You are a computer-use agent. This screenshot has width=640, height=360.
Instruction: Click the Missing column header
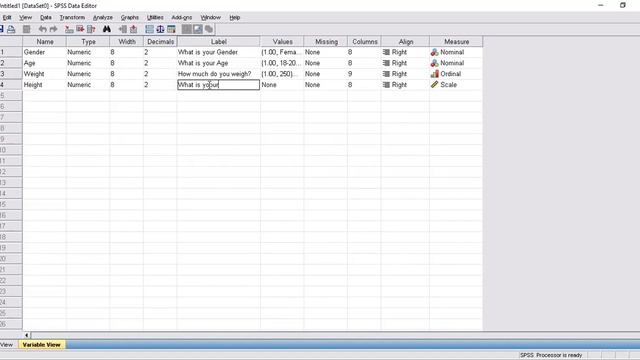tap(326, 42)
